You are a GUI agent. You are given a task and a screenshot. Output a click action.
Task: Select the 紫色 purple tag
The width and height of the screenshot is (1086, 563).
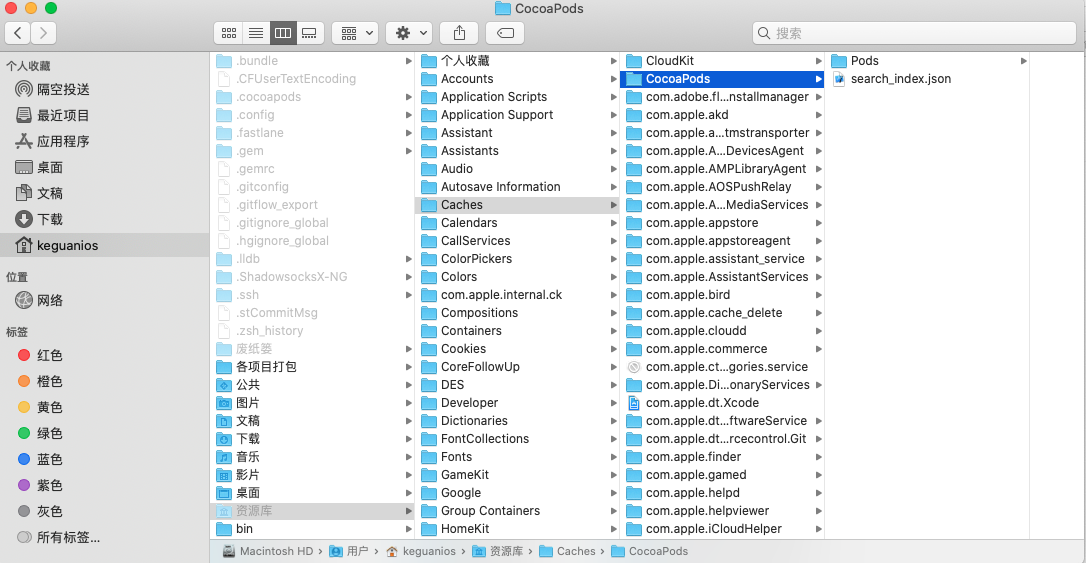point(105,485)
